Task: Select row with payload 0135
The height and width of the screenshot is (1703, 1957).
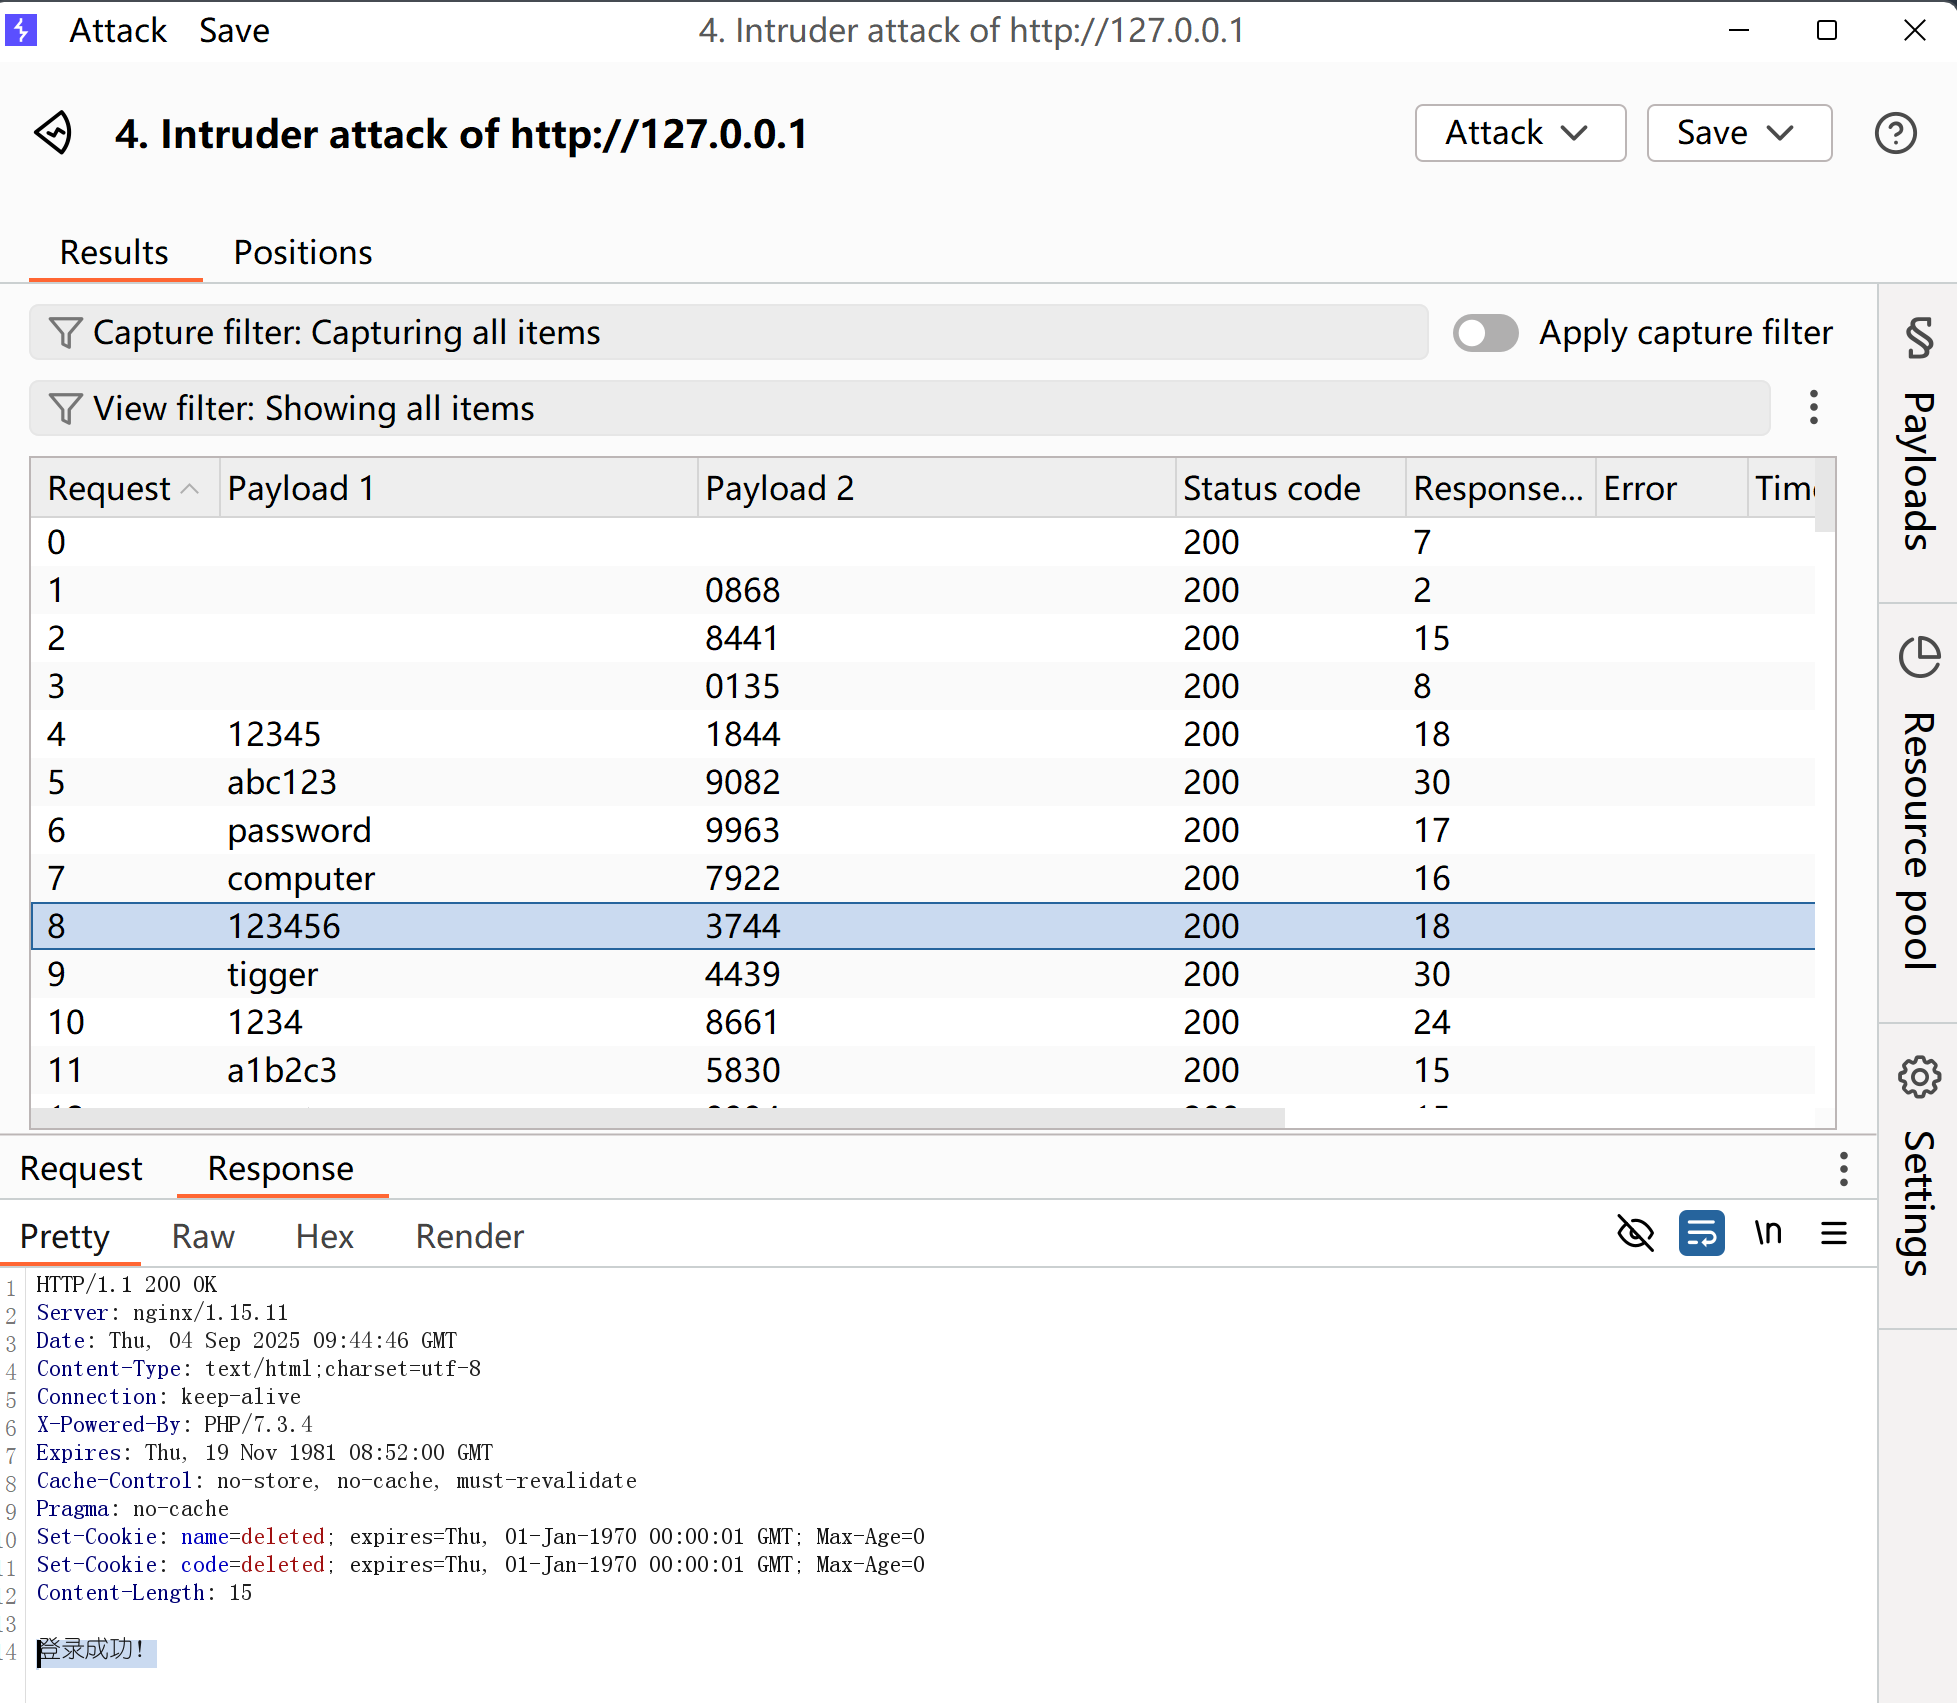Action: 923,686
